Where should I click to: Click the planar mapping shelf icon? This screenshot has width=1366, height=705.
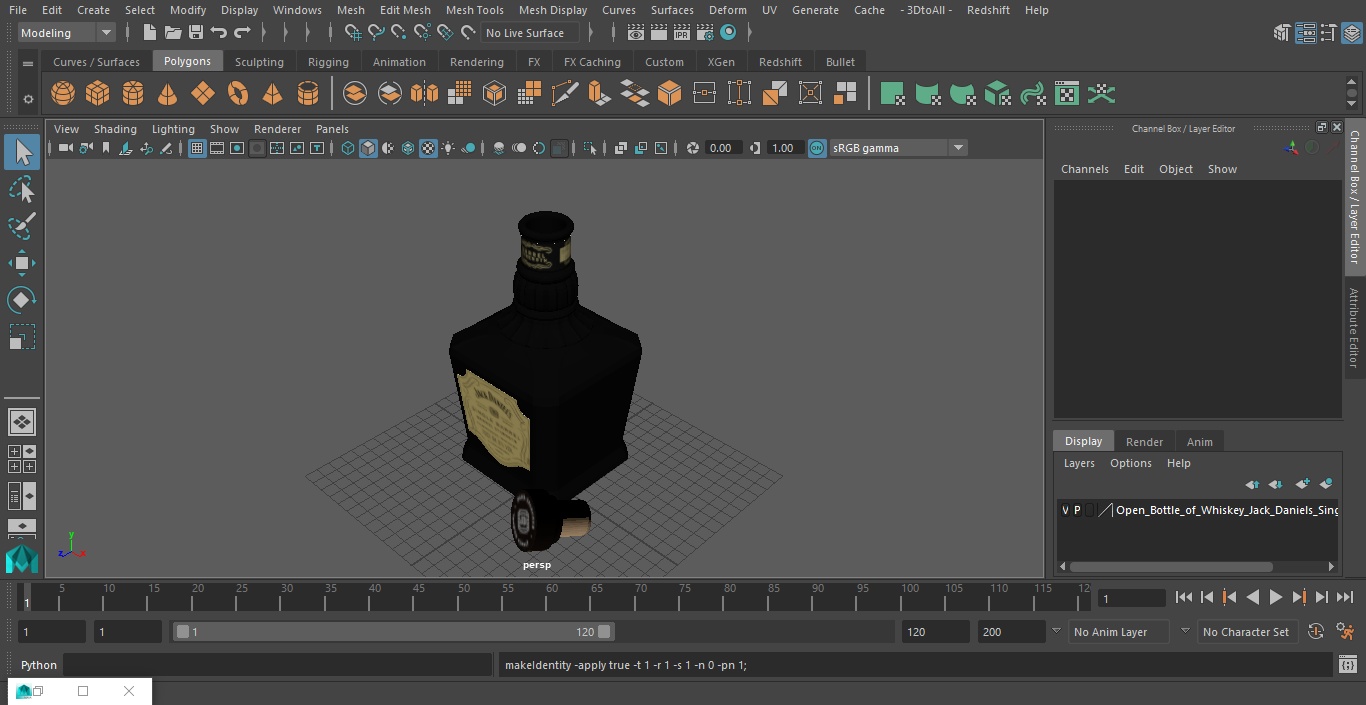click(x=892, y=94)
